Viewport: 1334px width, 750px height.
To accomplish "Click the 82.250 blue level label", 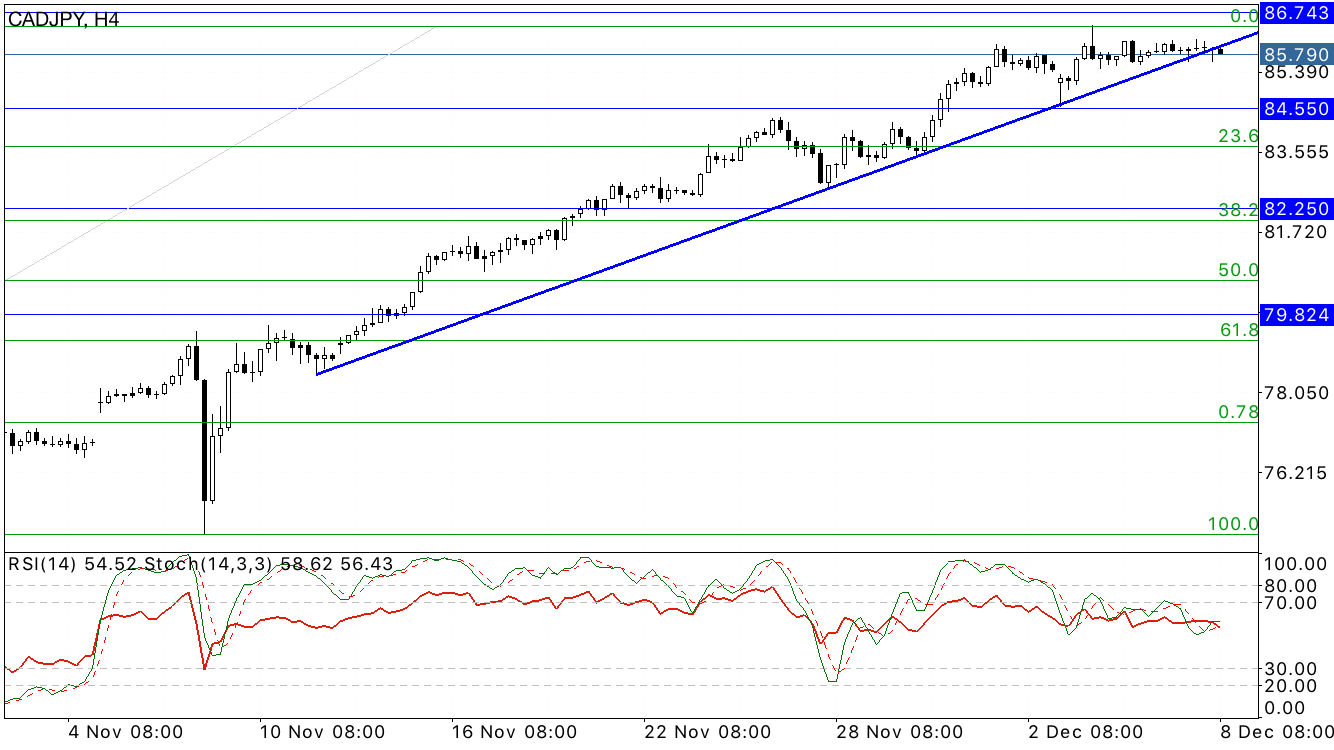I will tap(1296, 209).
